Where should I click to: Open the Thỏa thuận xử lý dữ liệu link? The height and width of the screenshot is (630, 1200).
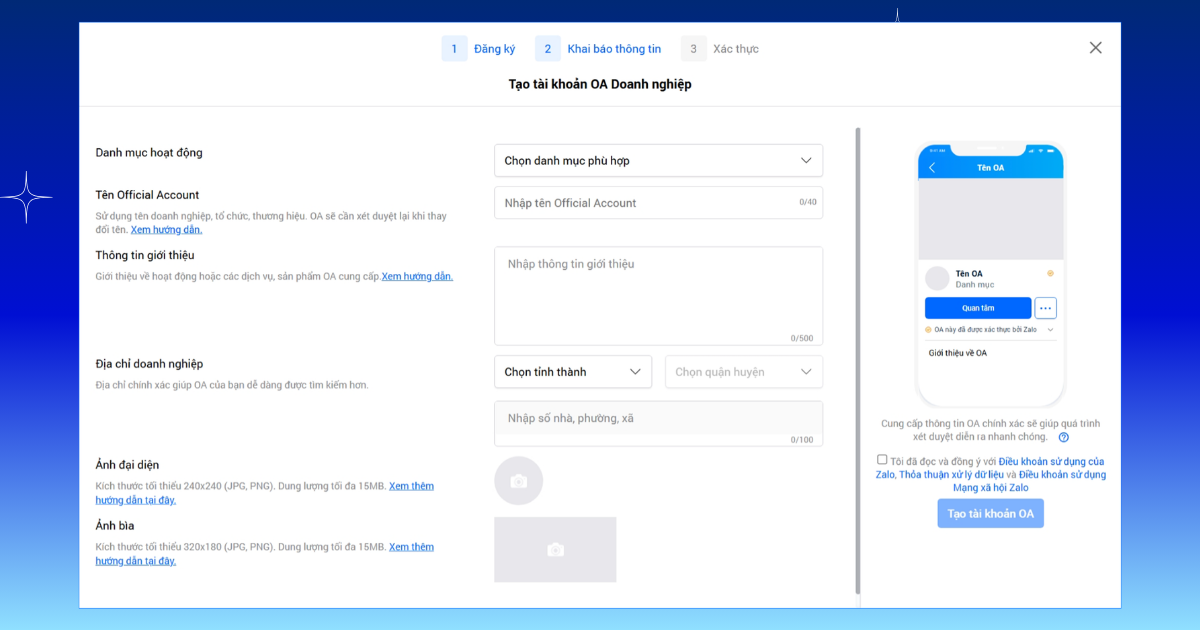coord(950,475)
